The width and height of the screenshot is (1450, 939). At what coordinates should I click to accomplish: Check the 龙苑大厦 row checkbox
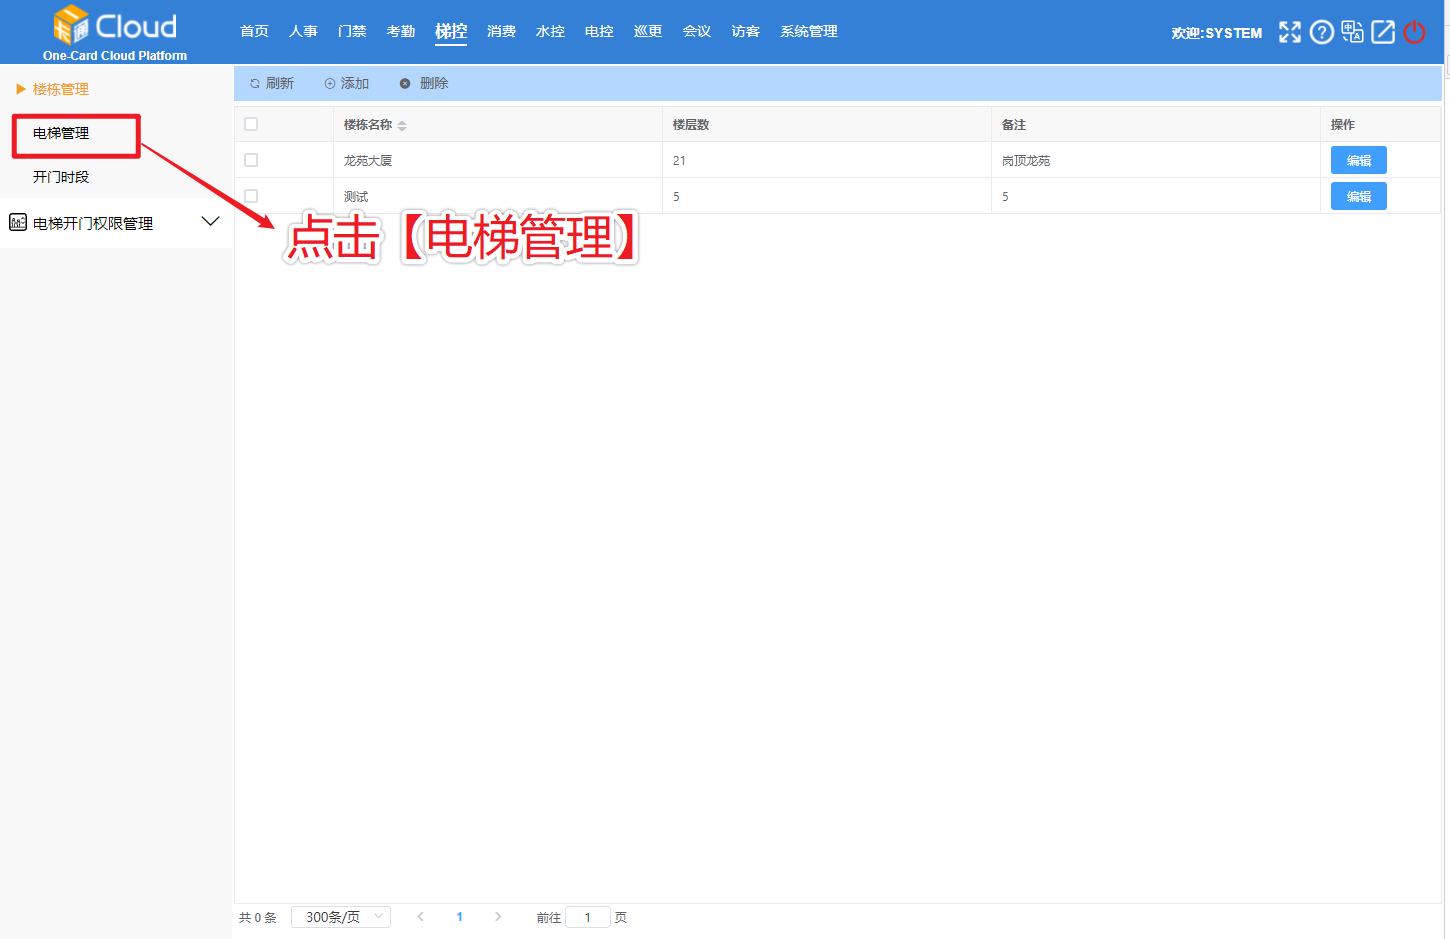tap(251, 161)
